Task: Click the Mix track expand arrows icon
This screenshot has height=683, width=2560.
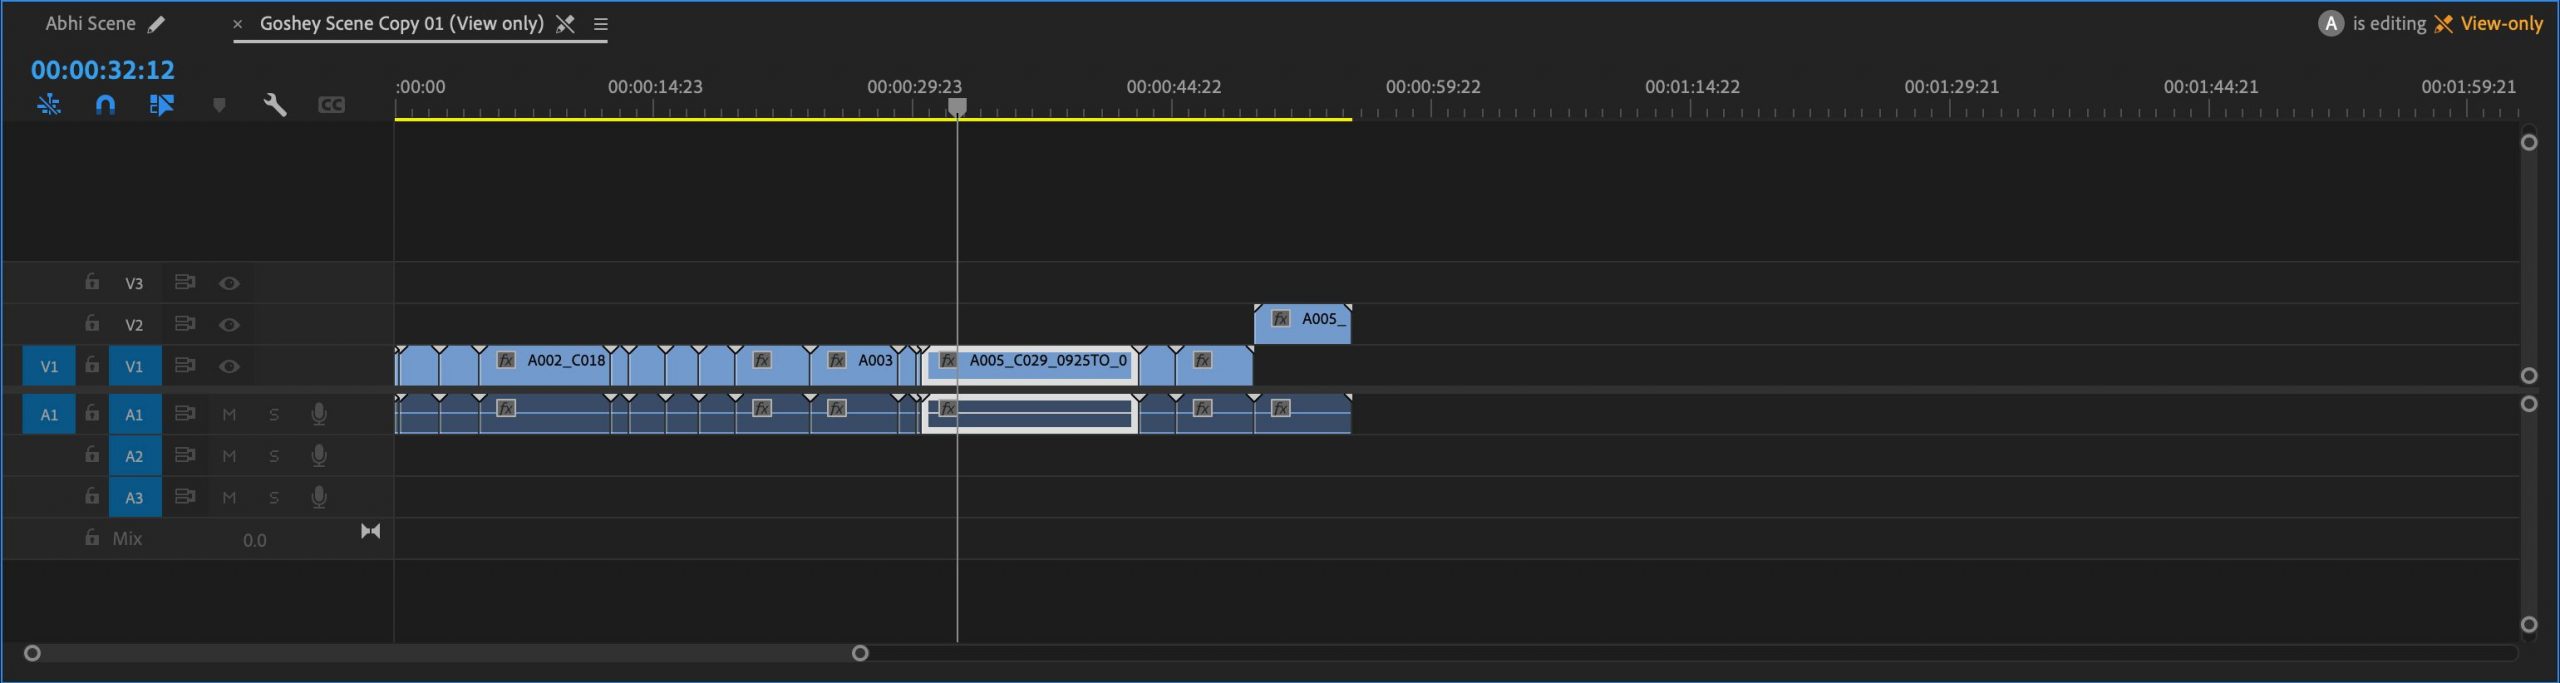Action: 370,531
